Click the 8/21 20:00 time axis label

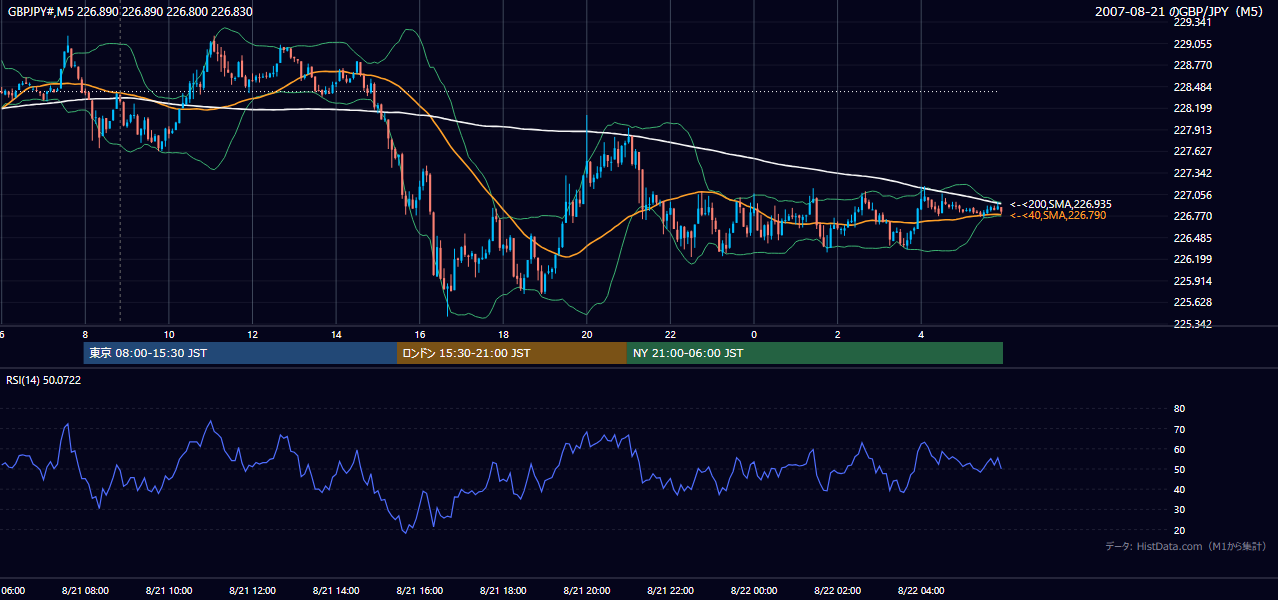point(587,590)
